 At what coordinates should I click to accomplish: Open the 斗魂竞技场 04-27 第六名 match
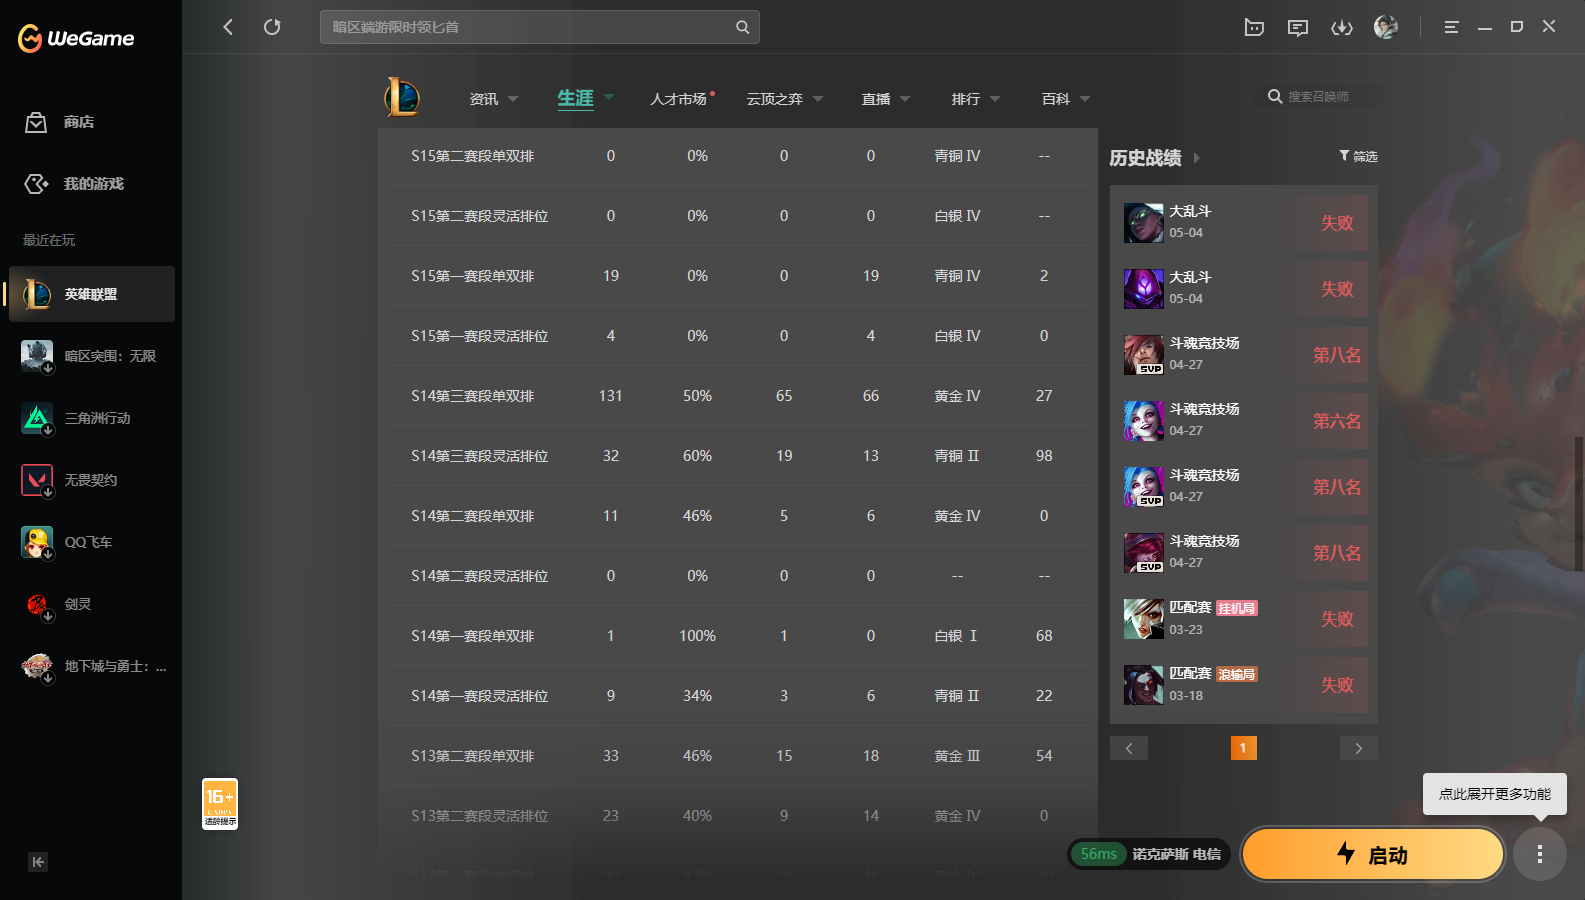point(1244,421)
